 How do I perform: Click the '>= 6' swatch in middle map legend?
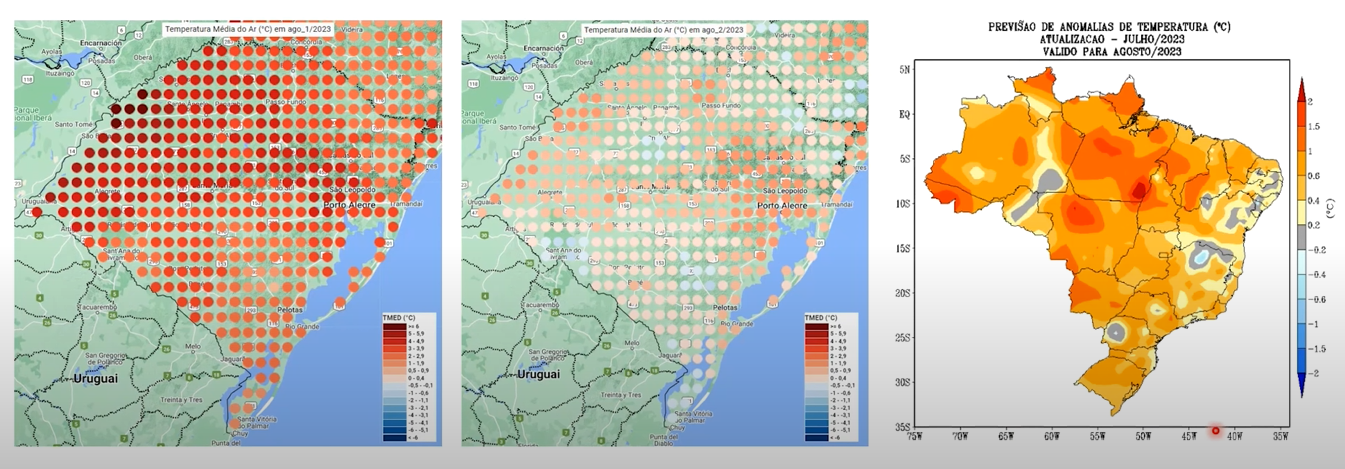(x=817, y=327)
